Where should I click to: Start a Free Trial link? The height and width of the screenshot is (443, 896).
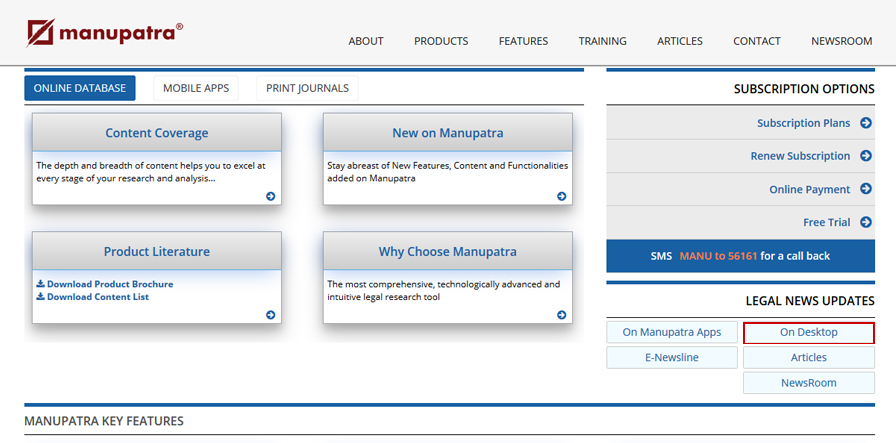coord(826,222)
